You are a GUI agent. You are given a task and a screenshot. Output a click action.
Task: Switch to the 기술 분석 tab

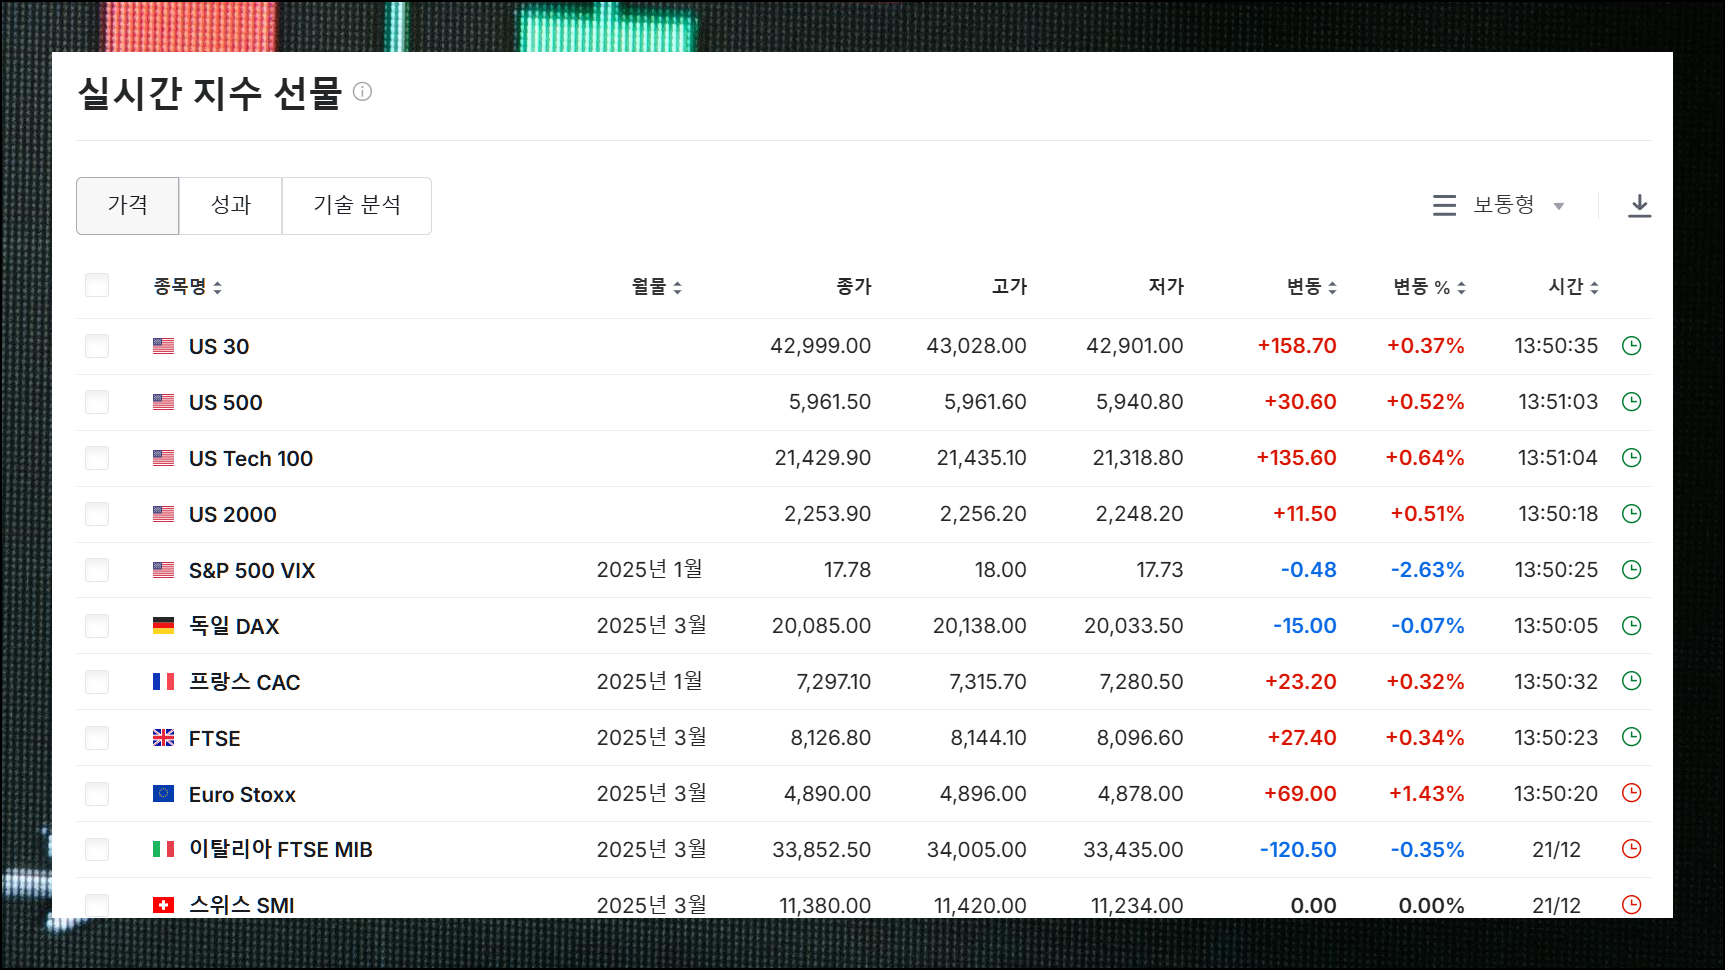click(x=357, y=206)
